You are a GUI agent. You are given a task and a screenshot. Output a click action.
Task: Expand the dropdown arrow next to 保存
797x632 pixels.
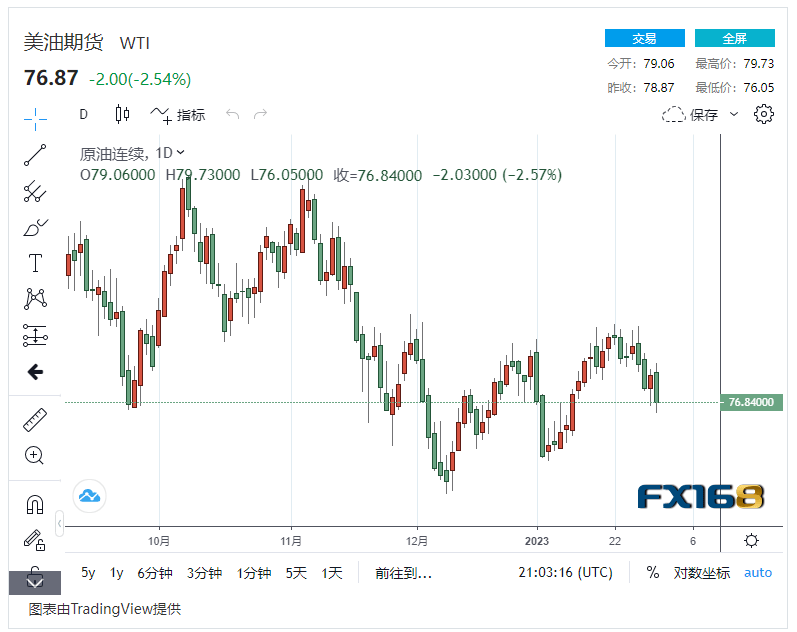pos(734,114)
